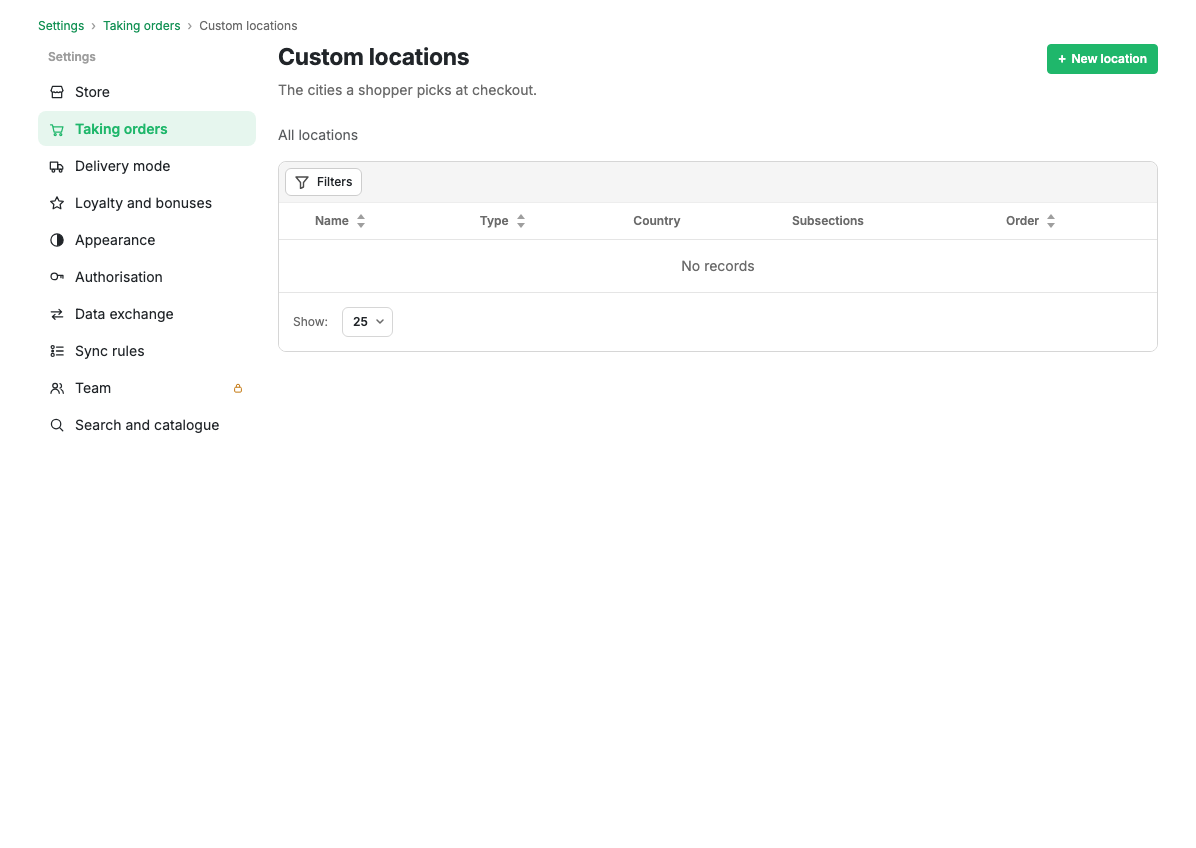The width and height of the screenshot is (1196, 848).
Task: Click the Store shop icon in sidebar
Action: tap(56, 92)
